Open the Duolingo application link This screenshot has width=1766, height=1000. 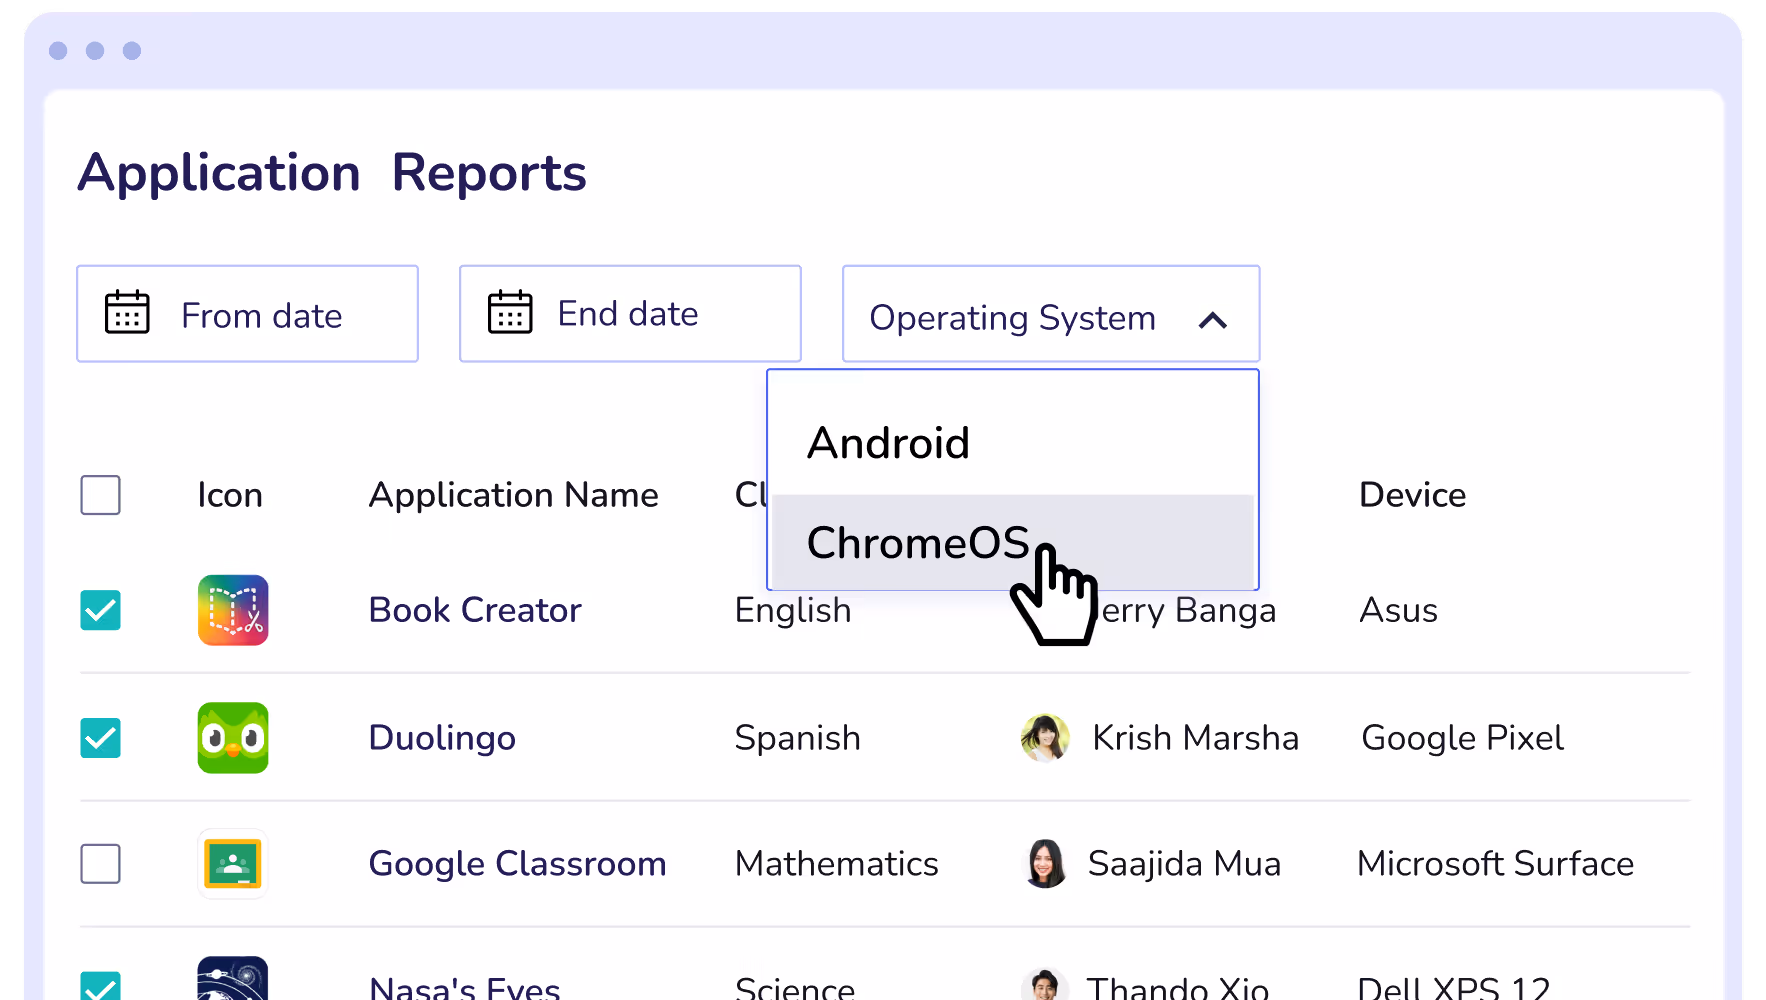coord(442,738)
